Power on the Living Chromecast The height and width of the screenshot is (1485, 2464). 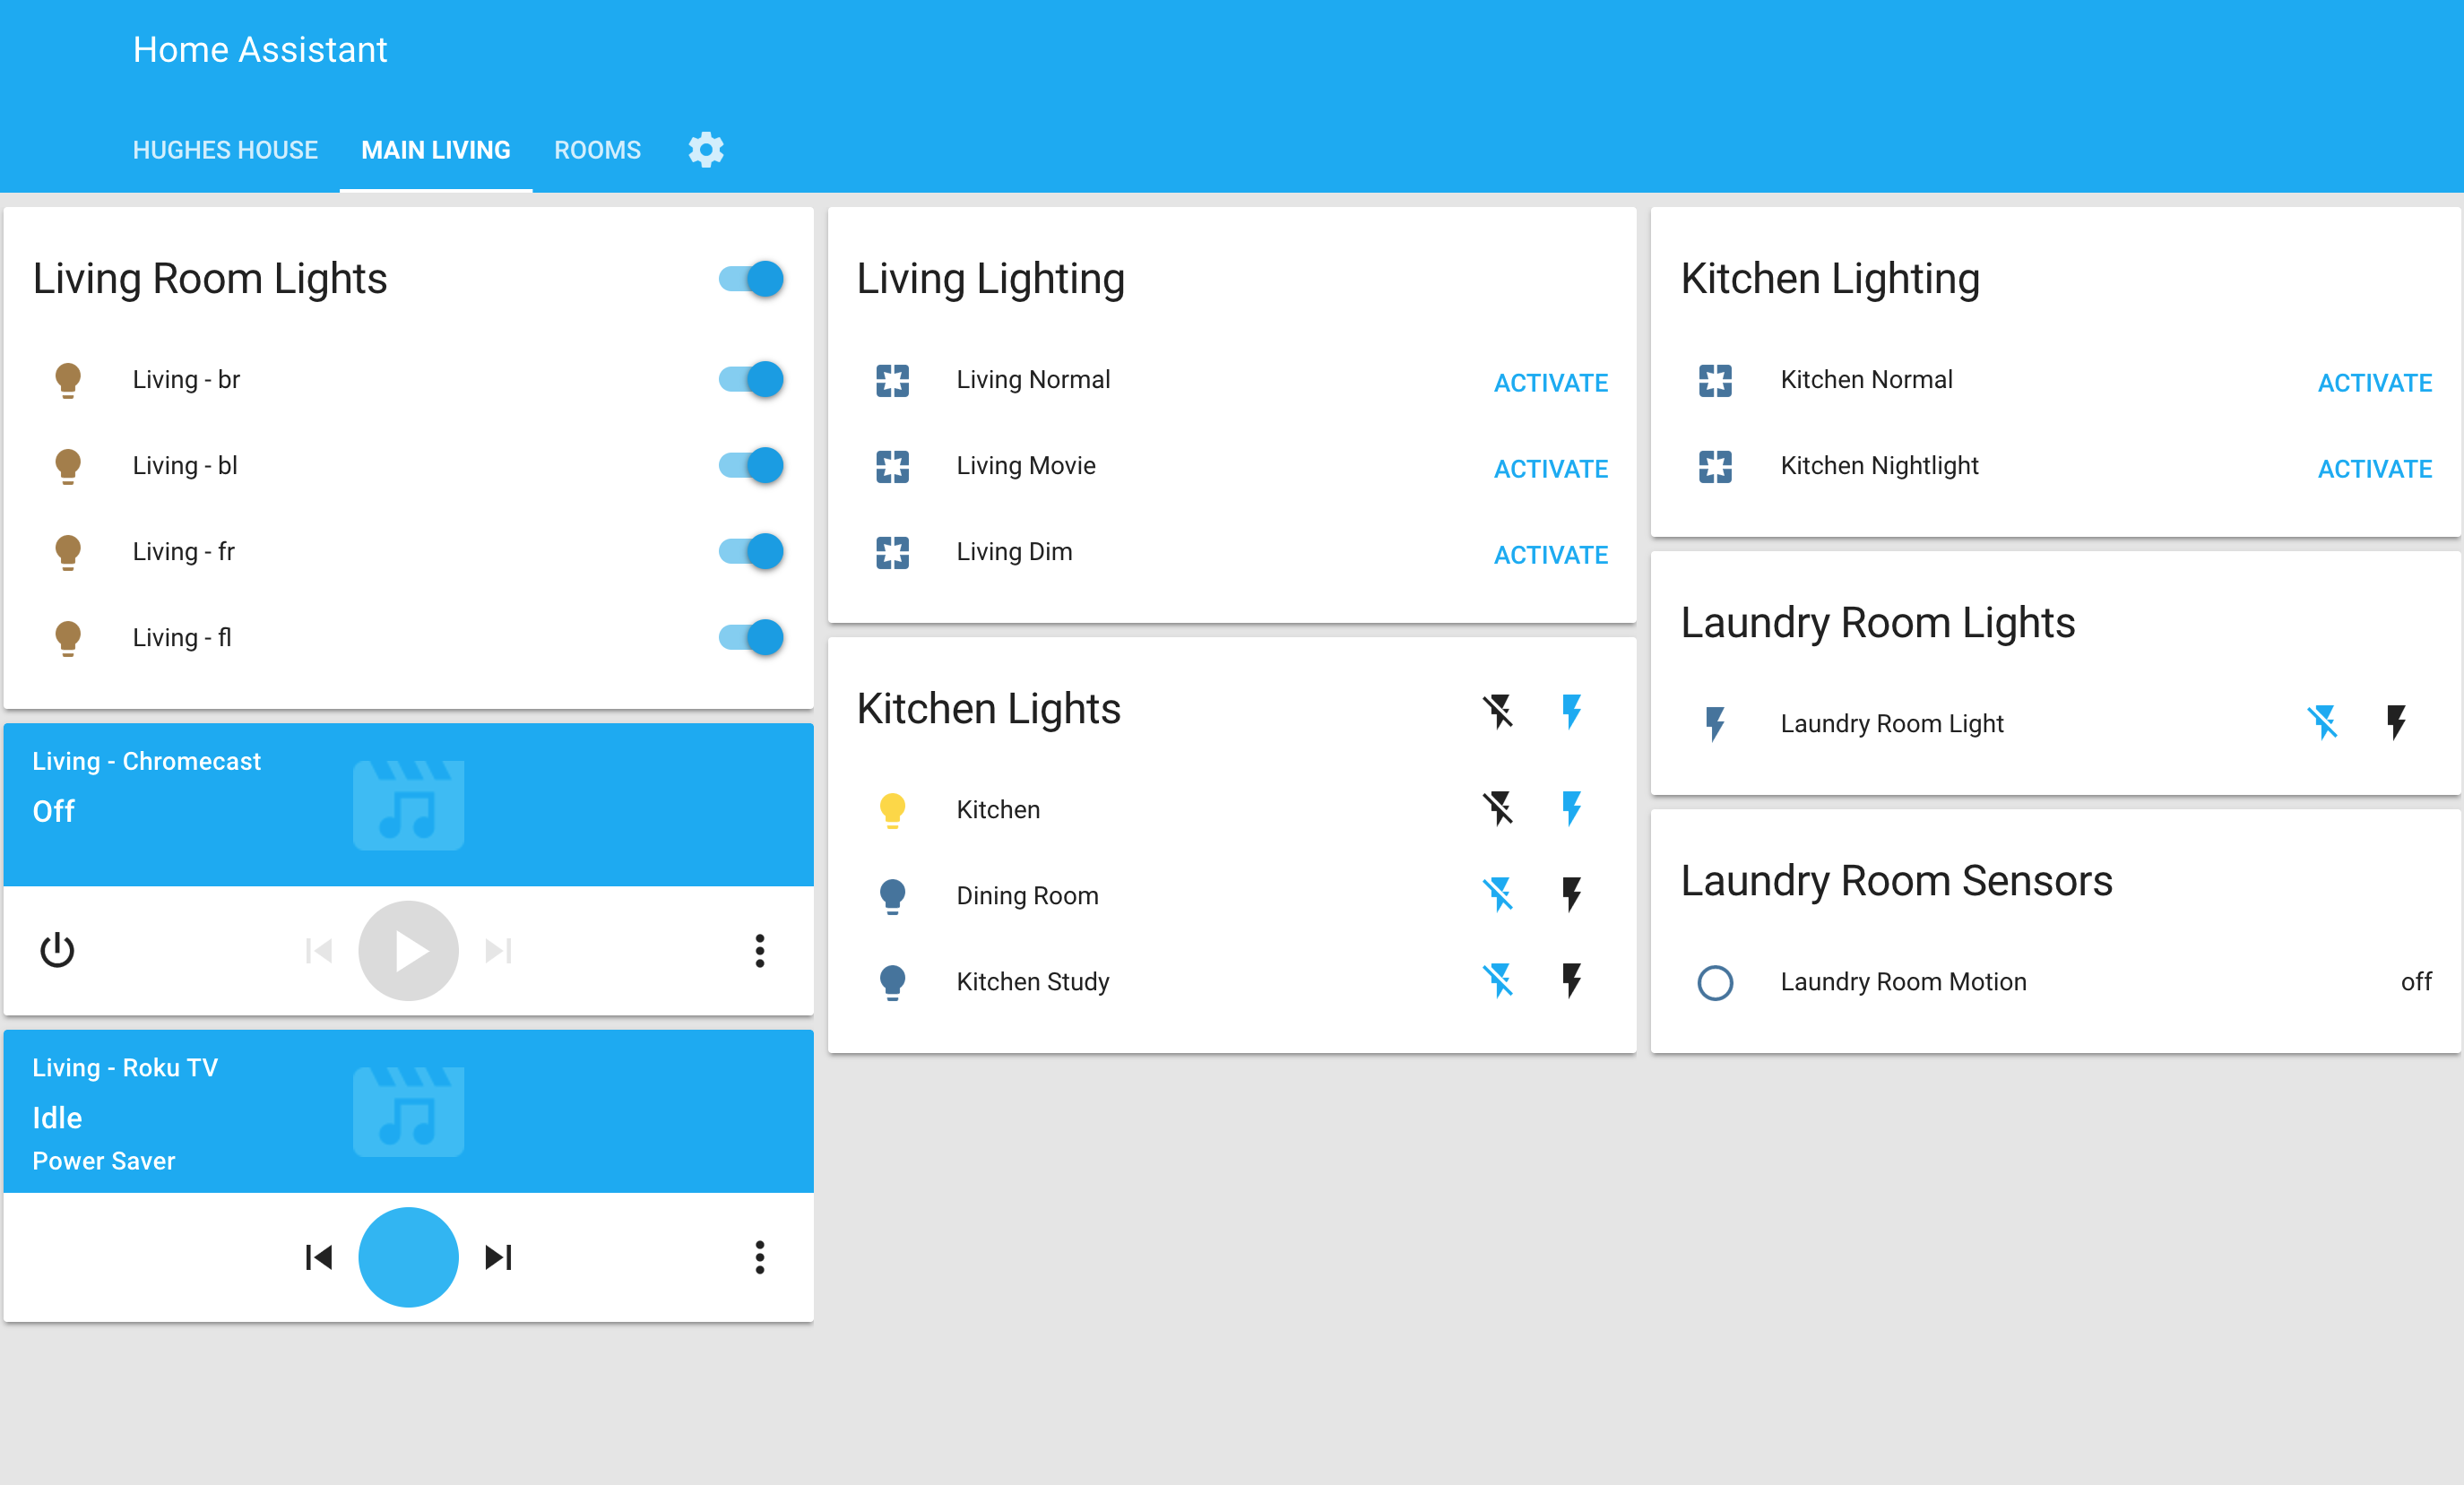(x=57, y=950)
